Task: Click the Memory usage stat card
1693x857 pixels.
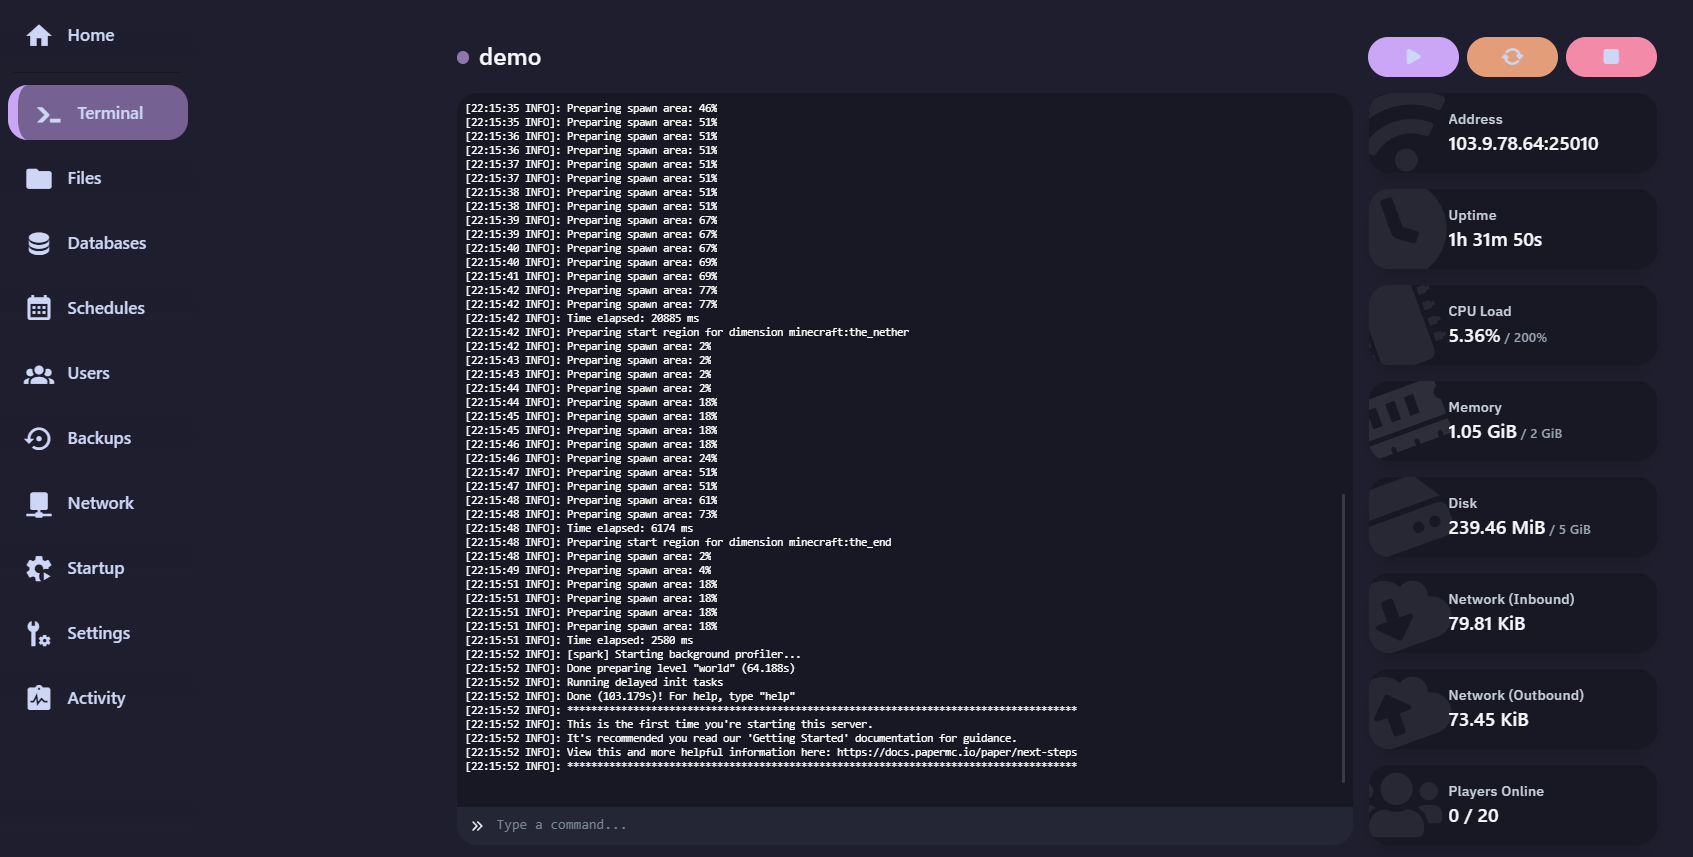Action: 1512,421
